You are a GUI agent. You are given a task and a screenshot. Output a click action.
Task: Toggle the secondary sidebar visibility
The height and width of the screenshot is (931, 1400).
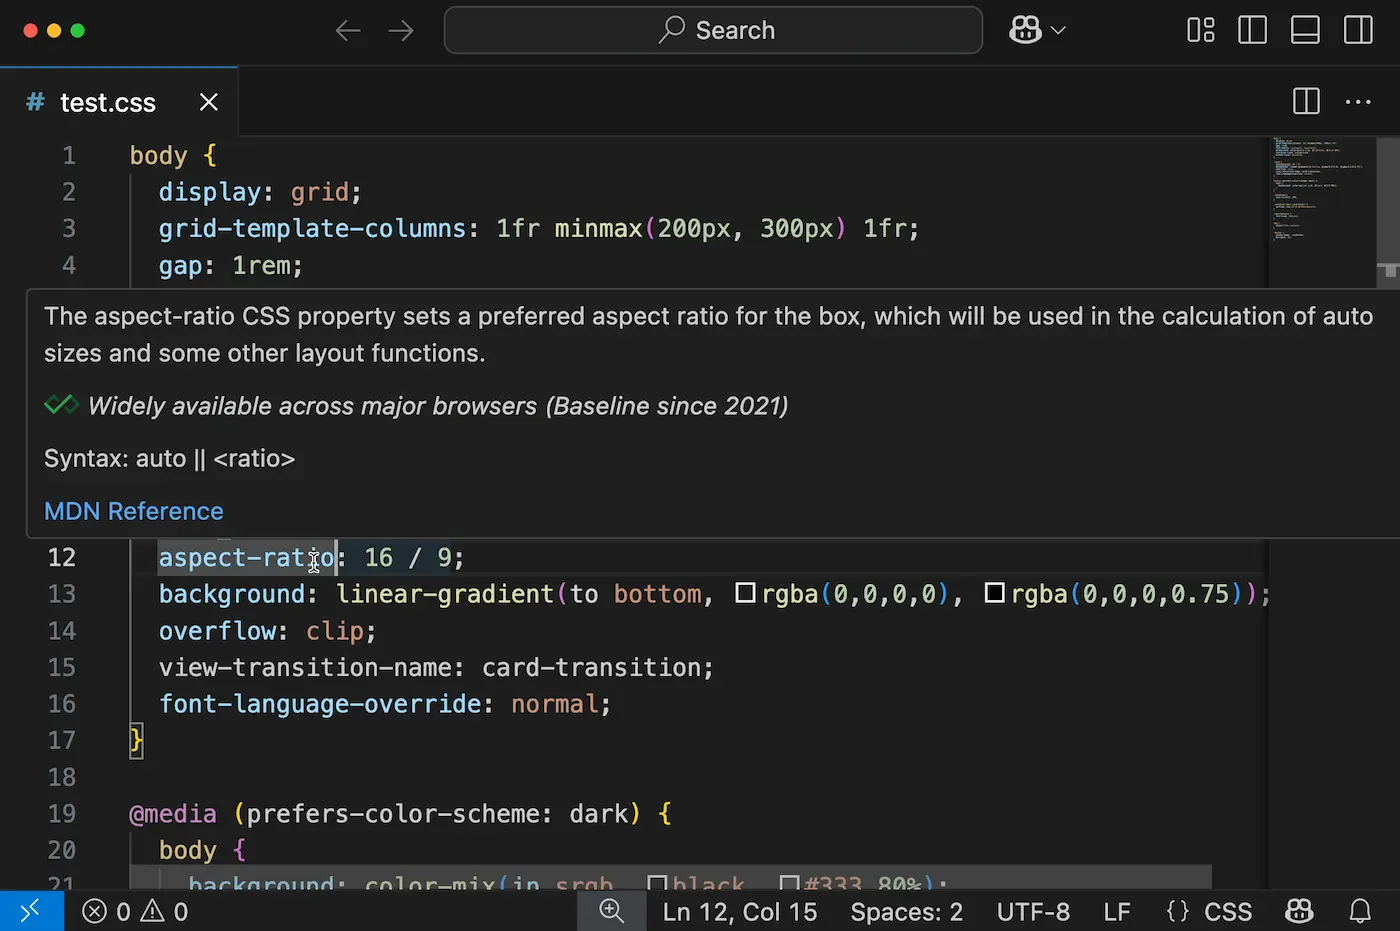click(1358, 30)
